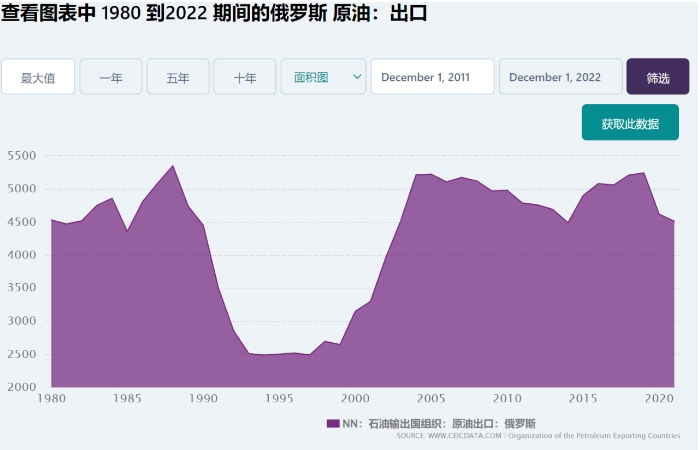Toggle the purple legend swatch for 俄罗斯 series

click(333, 423)
